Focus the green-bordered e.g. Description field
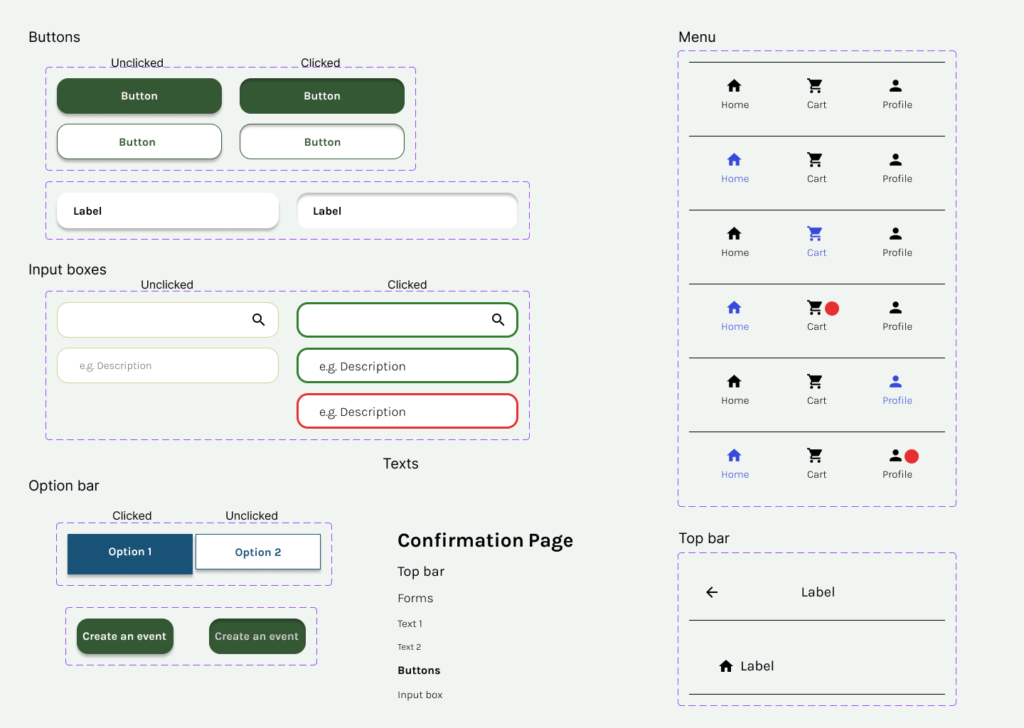This screenshot has height=728, width=1024. point(407,366)
